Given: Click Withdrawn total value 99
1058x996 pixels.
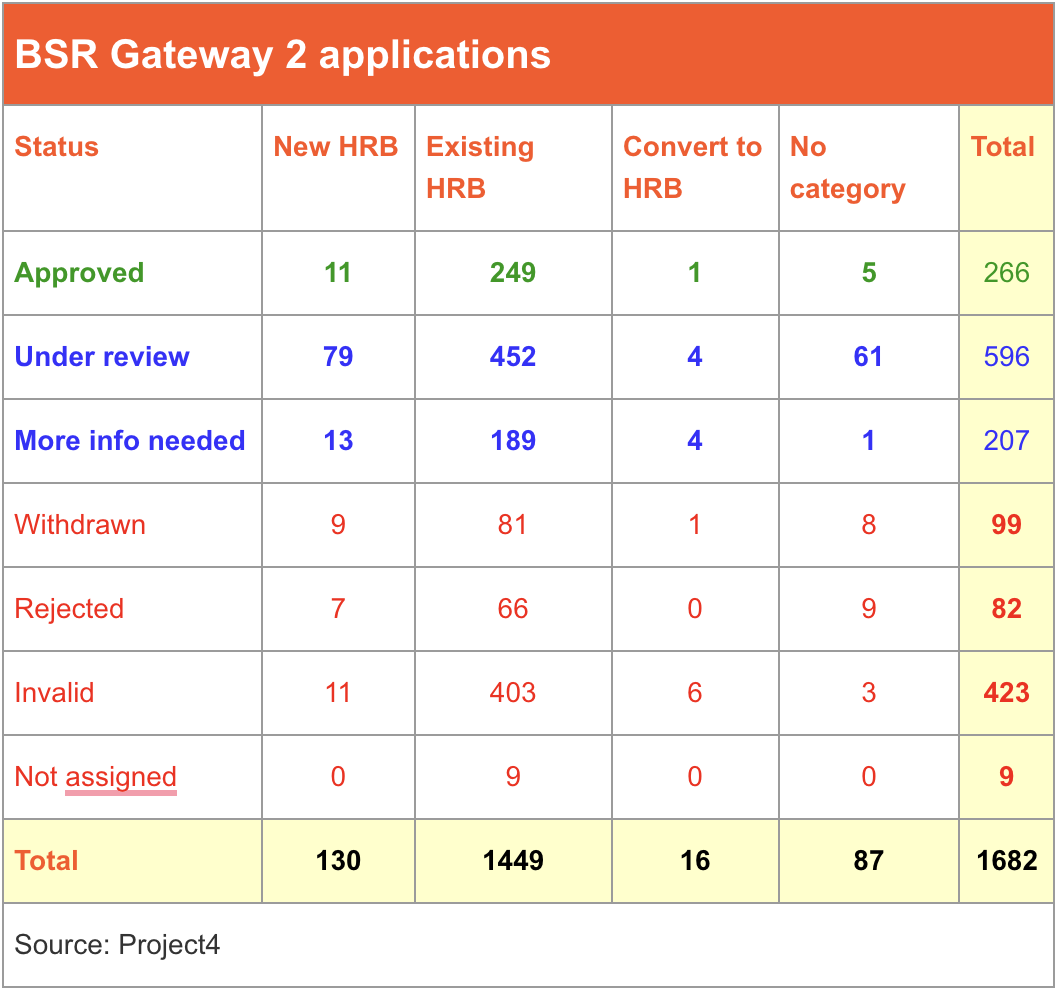Looking at the screenshot, I should (x=1006, y=524).
